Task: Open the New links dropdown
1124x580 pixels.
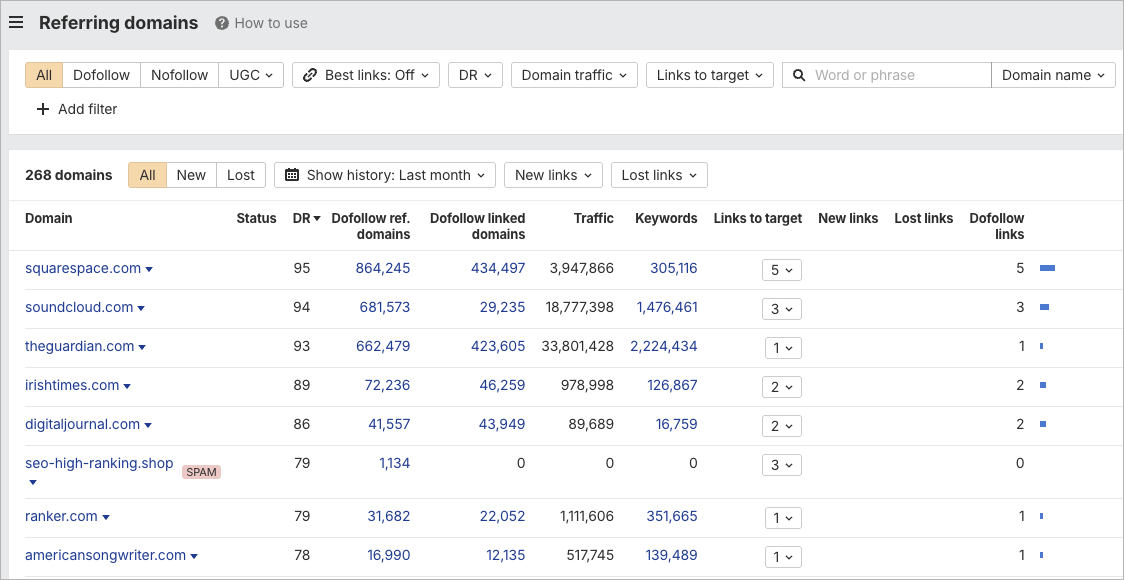Action: tap(553, 175)
